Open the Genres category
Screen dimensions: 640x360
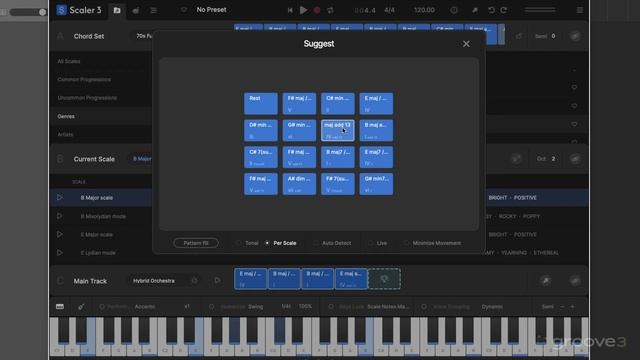coord(66,116)
